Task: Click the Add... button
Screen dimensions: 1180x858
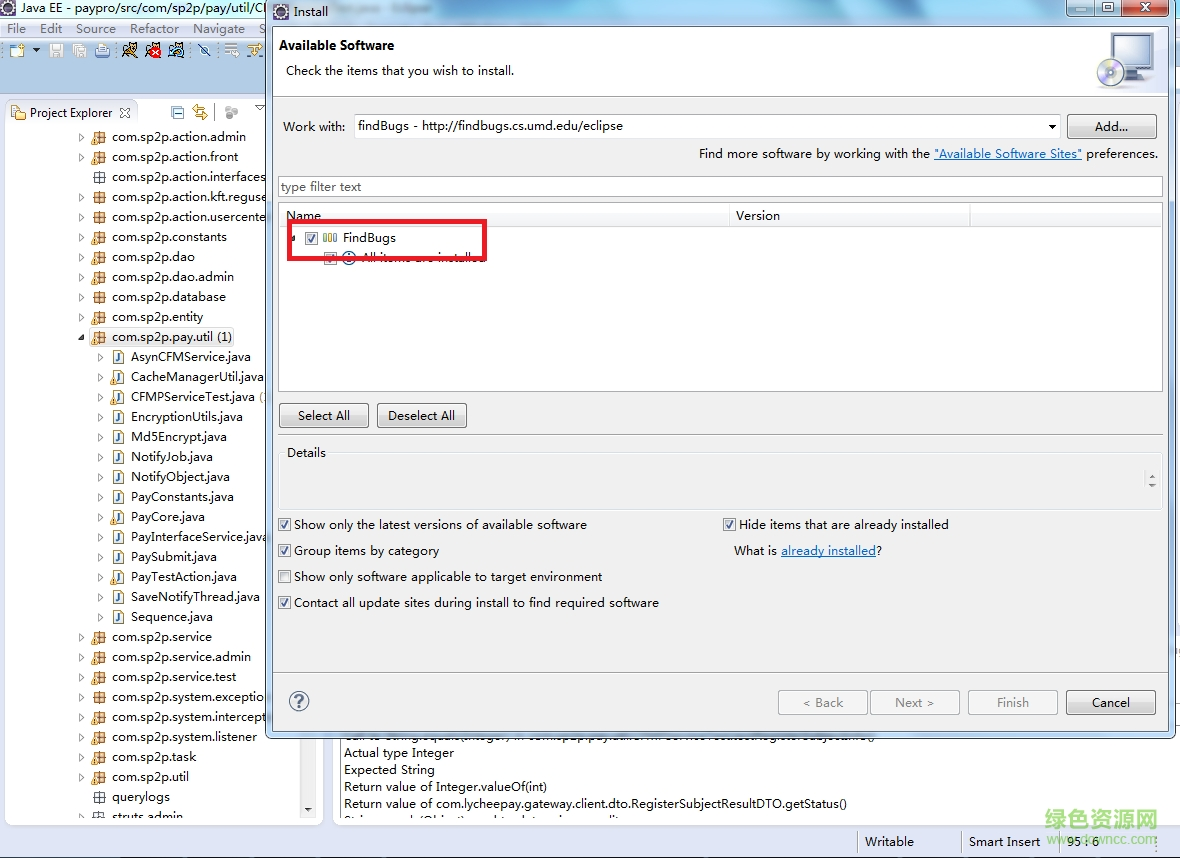Action: (x=1111, y=127)
